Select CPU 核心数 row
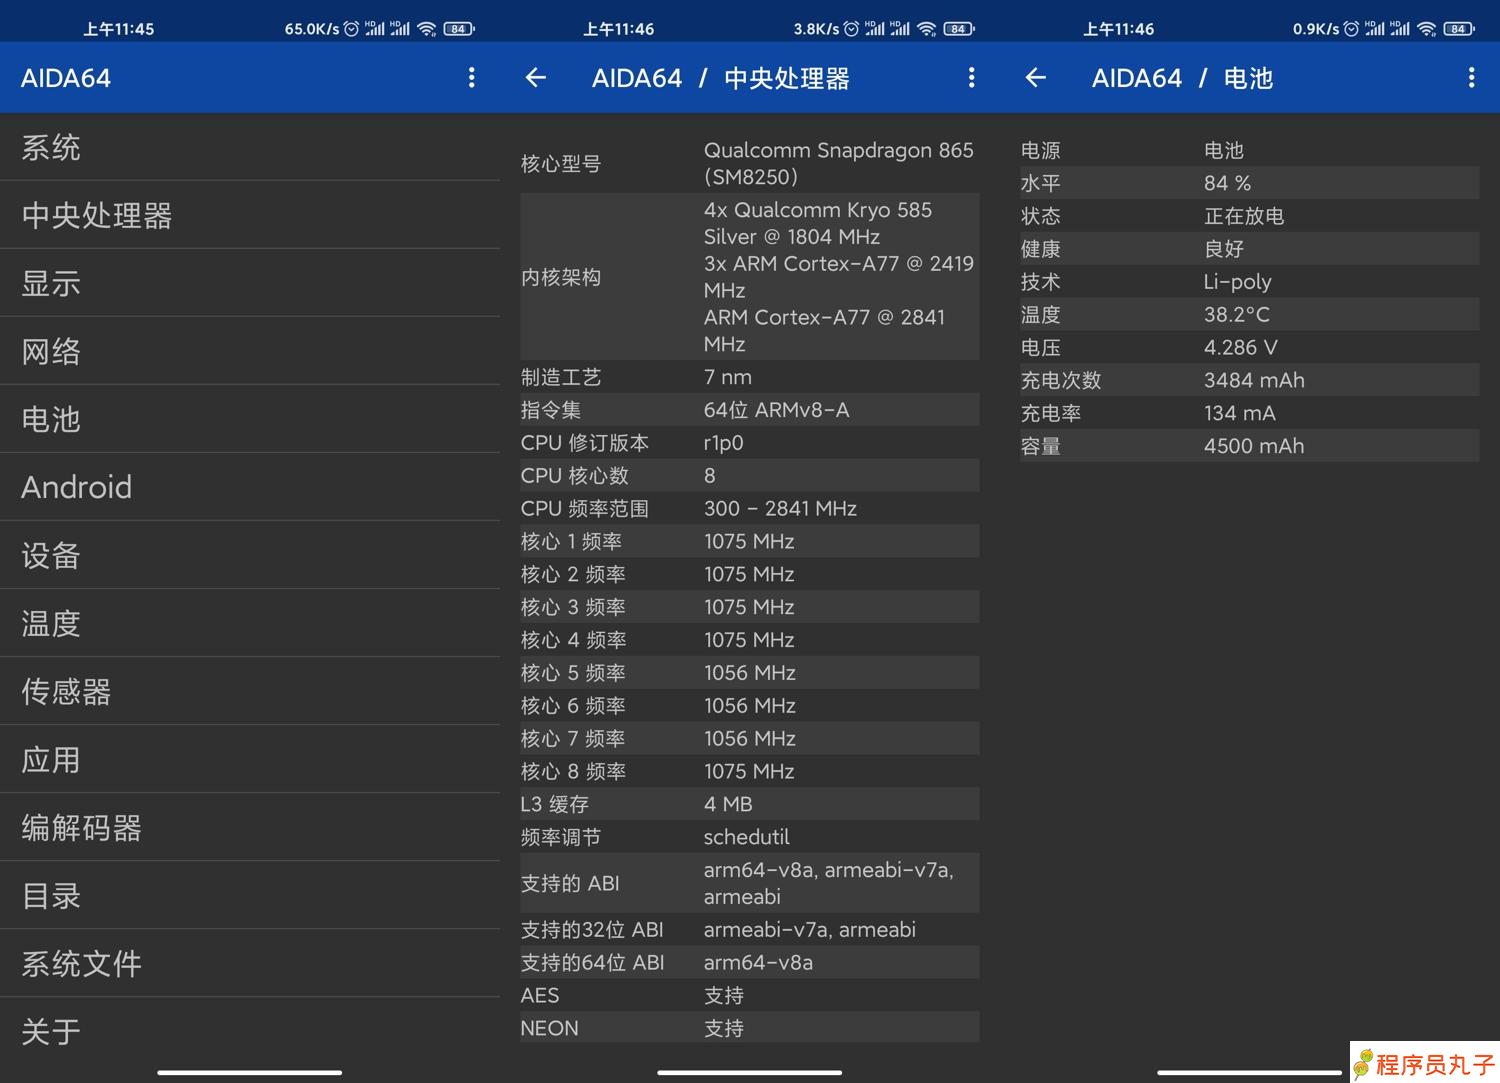This screenshot has height=1083, width=1500. coord(749,476)
